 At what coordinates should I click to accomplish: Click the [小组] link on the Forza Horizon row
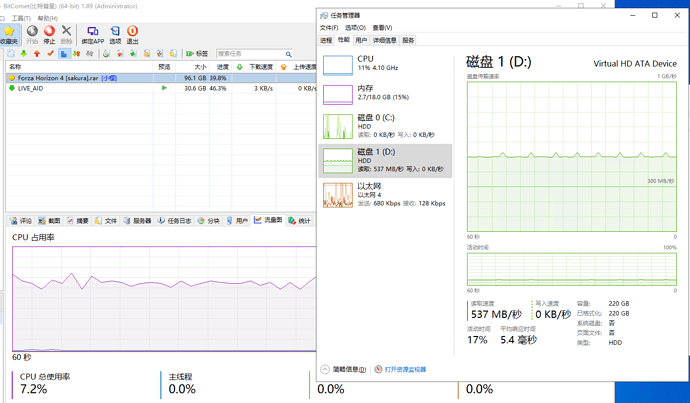tap(109, 78)
